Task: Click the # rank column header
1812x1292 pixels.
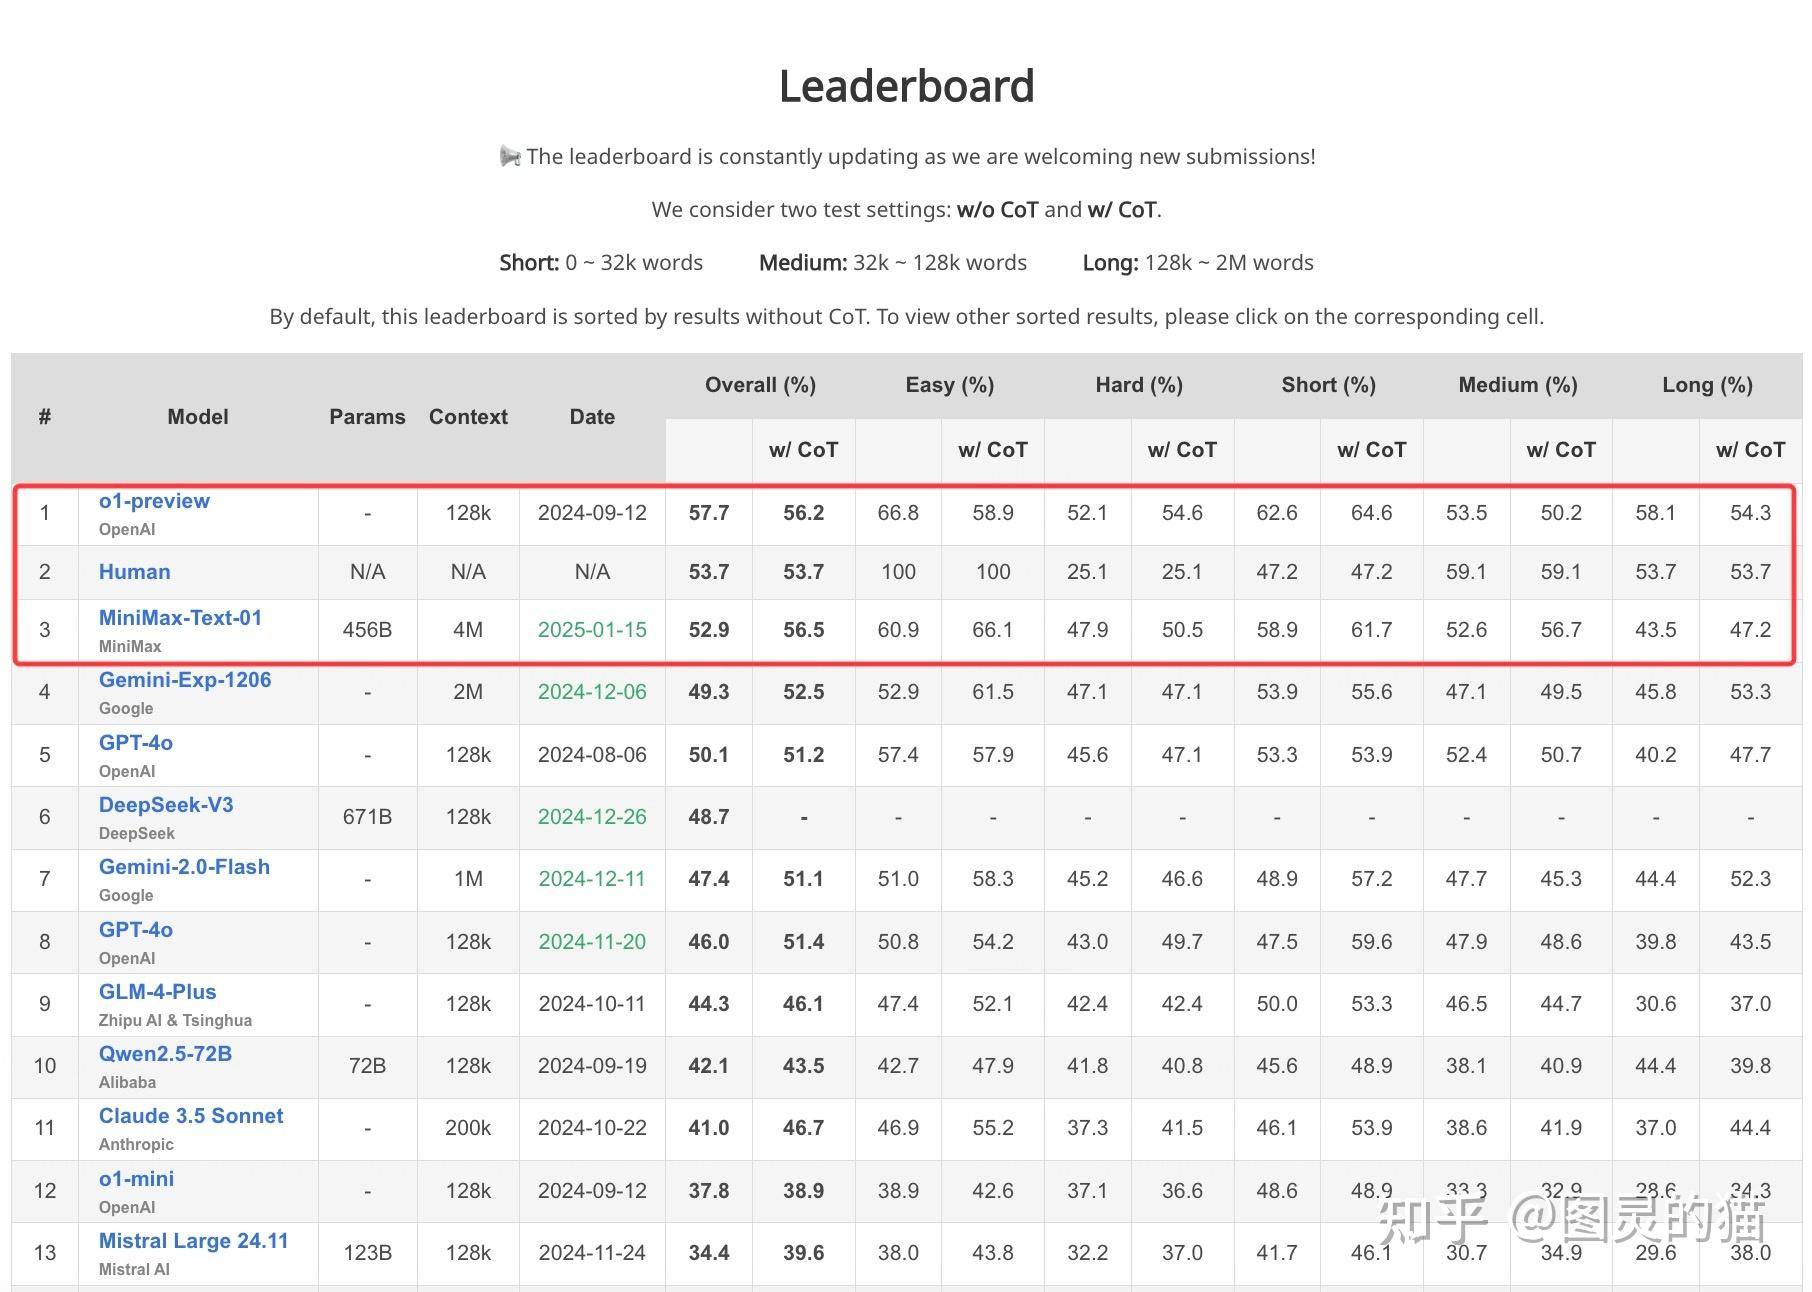Action: click(45, 417)
